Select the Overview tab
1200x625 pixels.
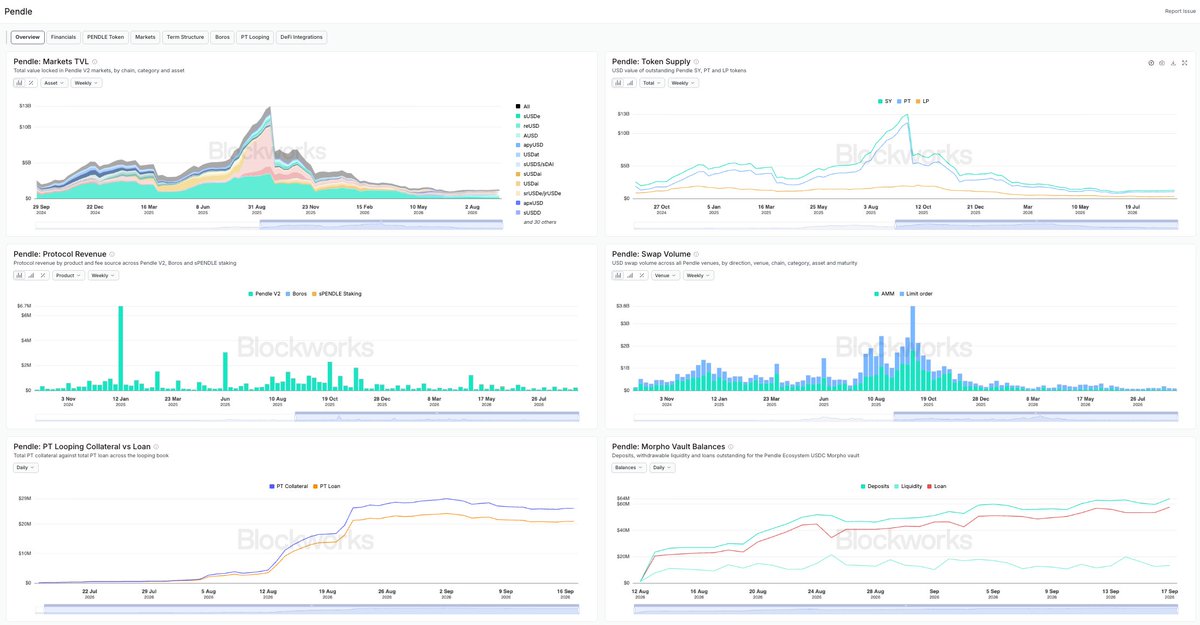coord(28,37)
